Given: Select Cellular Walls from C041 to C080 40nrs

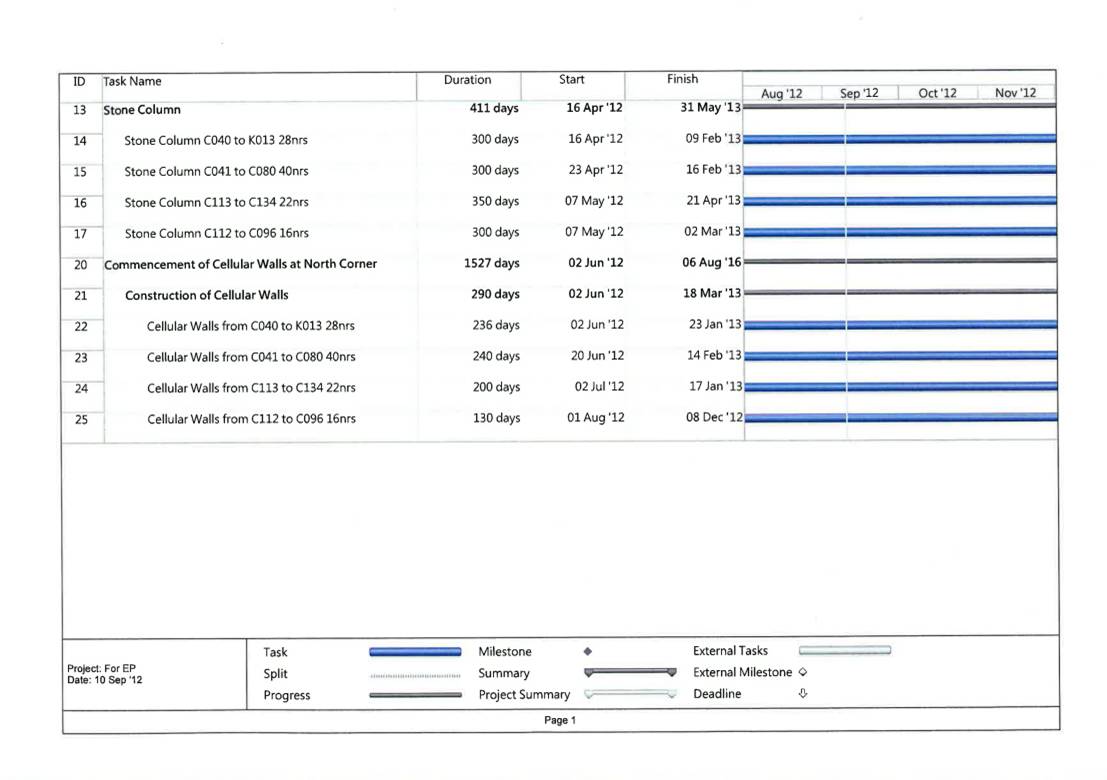Looking at the screenshot, I should tap(251, 356).
